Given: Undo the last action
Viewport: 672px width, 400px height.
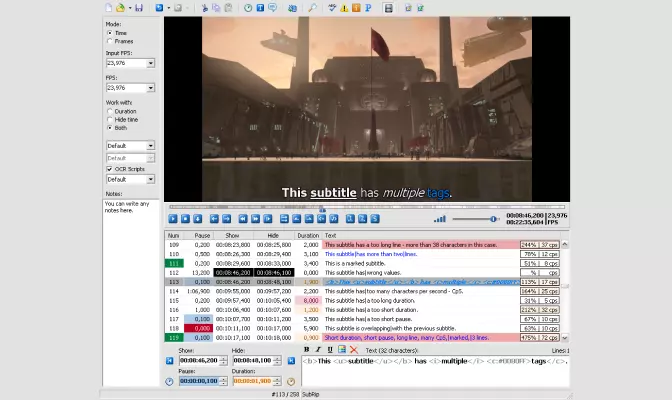Looking at the screenshot, I should 159,8.
